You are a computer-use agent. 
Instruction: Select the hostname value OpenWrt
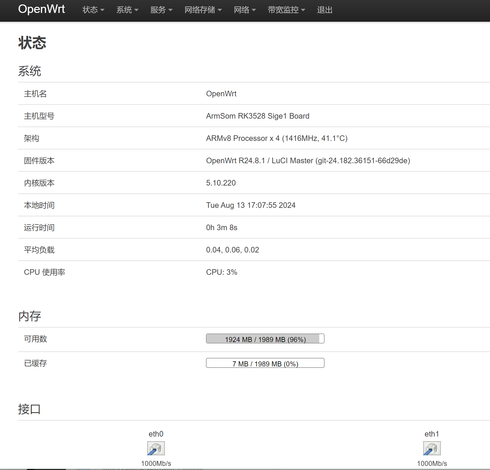click(x=221, y=94)
